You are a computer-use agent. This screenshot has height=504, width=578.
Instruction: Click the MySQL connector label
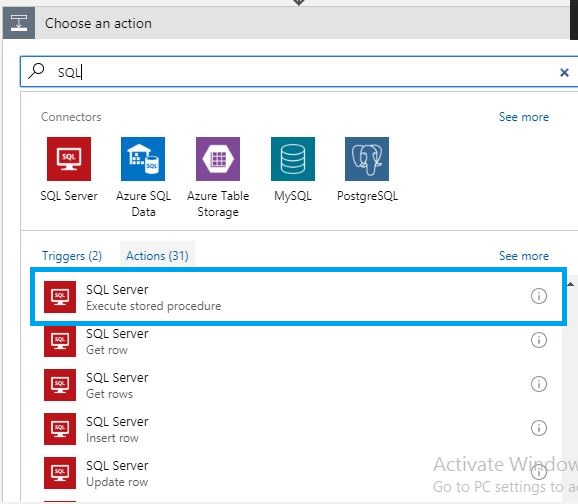293,196
